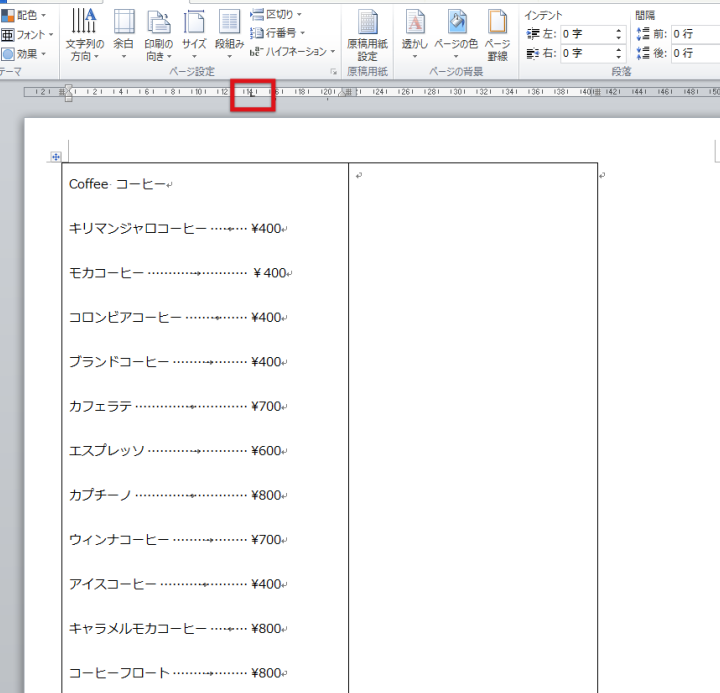Open the 段組み dropdown arrow

pyautogui.click(x=230, y=57)
